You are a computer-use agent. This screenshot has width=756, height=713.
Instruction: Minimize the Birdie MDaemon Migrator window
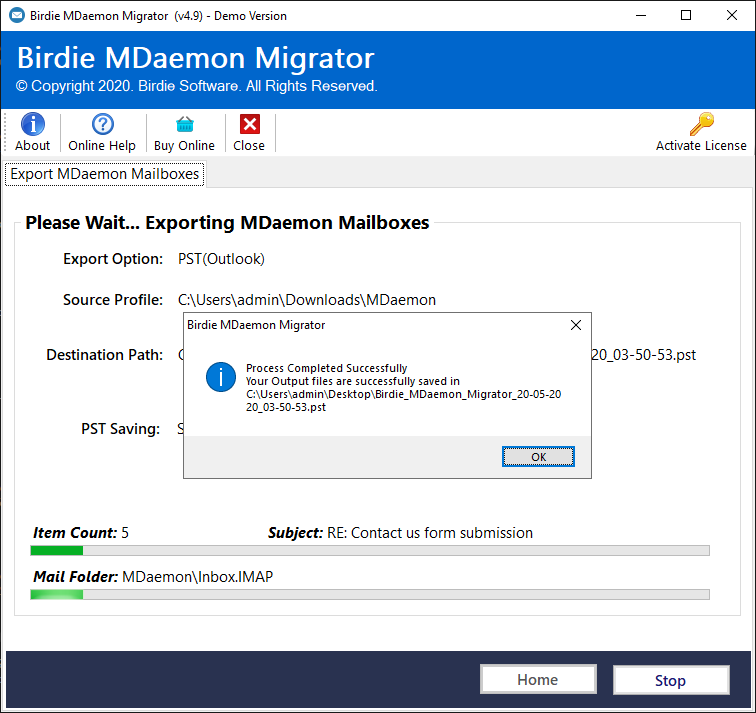641,15
